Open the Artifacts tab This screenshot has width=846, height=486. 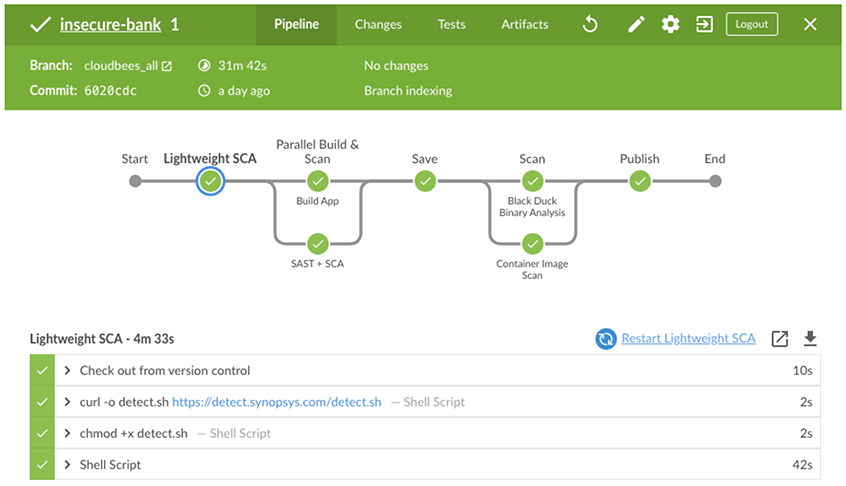524,24
